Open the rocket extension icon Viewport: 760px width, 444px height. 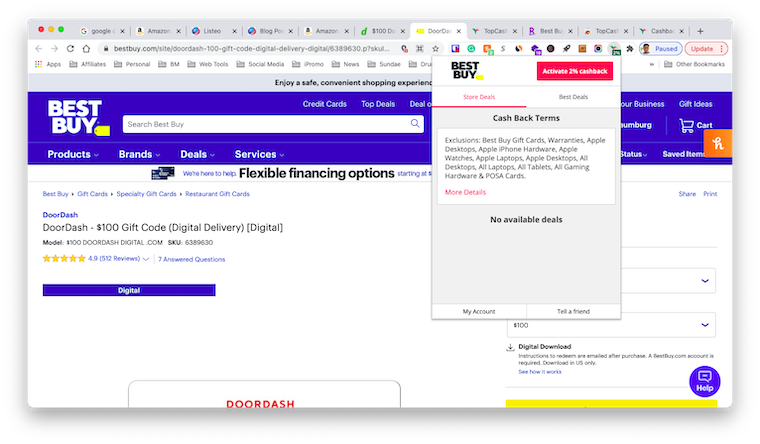click(567, 48)
